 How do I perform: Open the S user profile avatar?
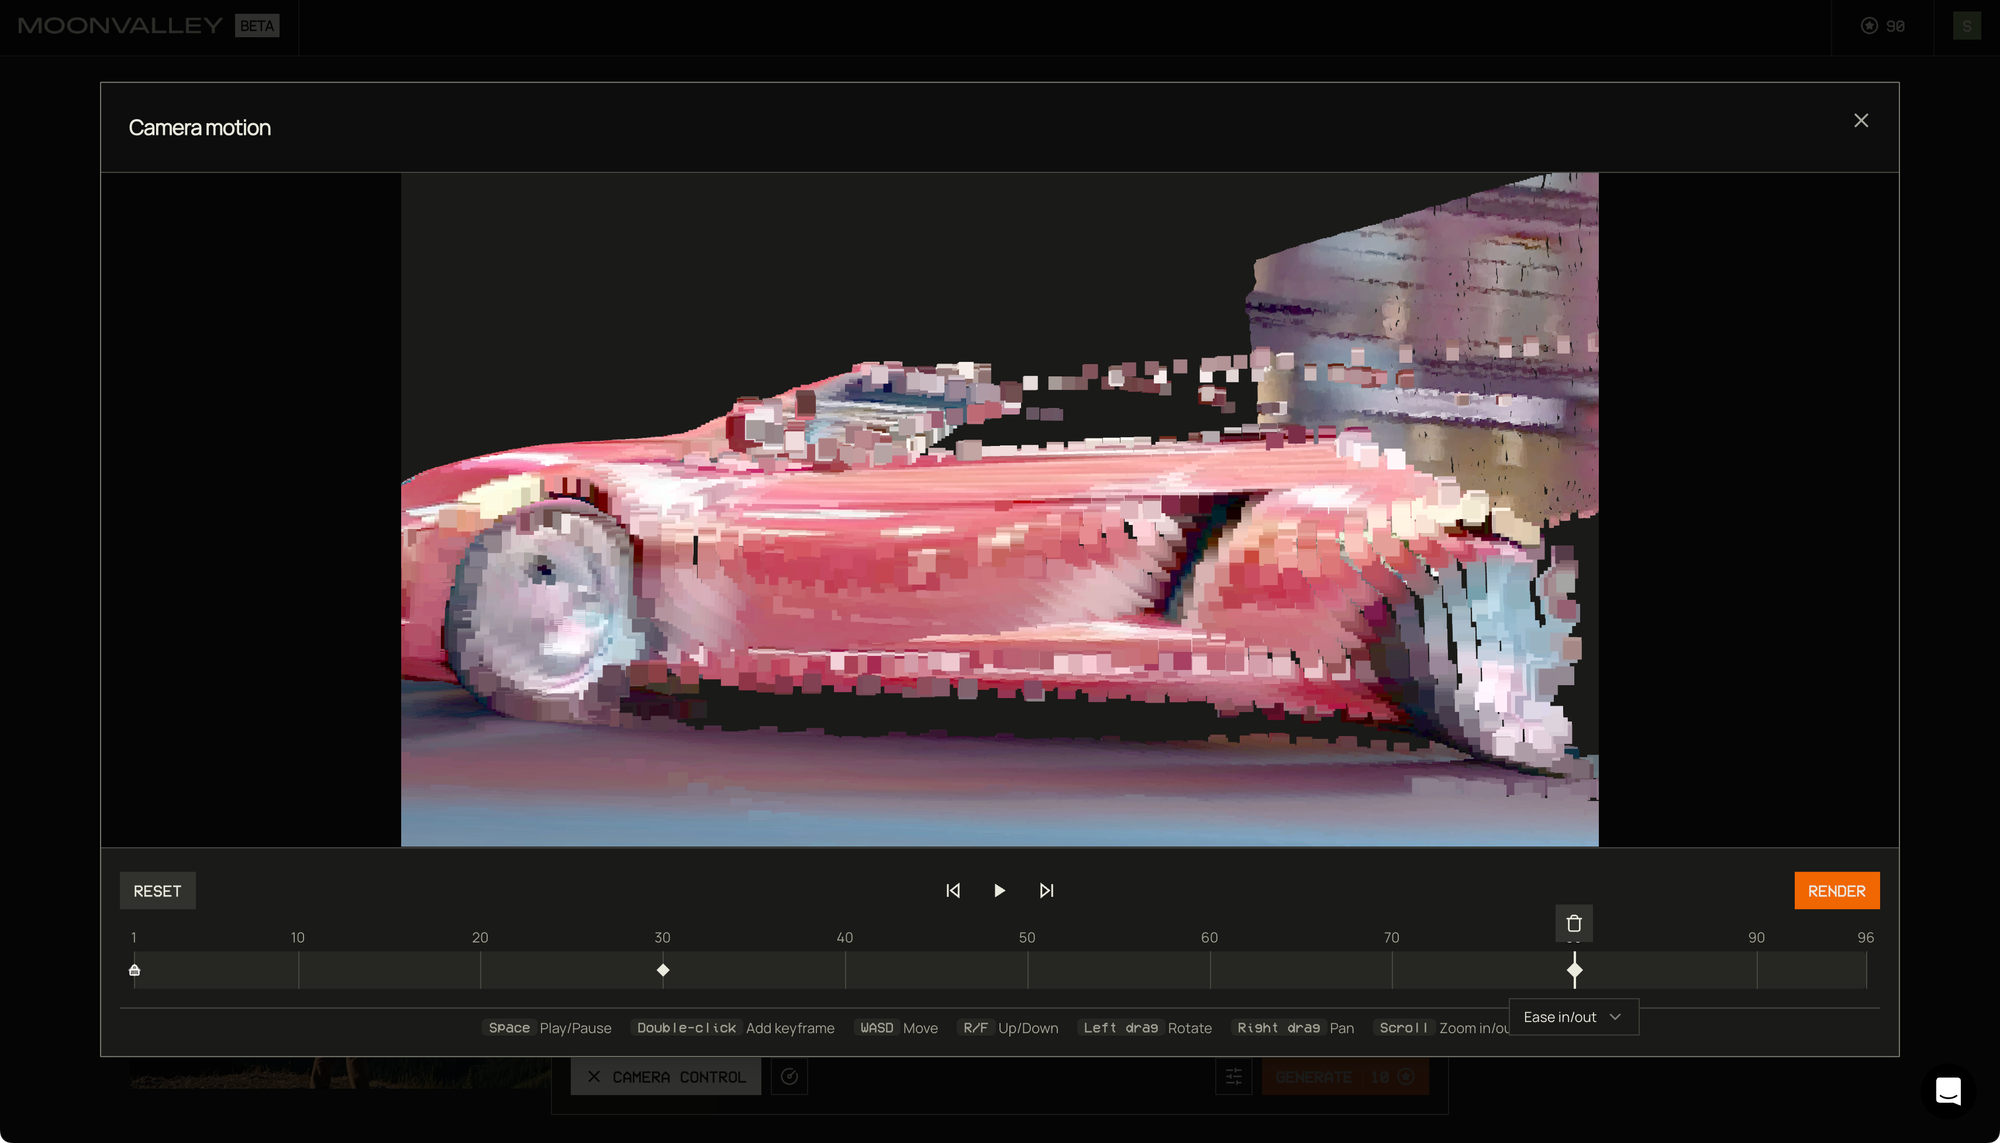(1966, 26)
